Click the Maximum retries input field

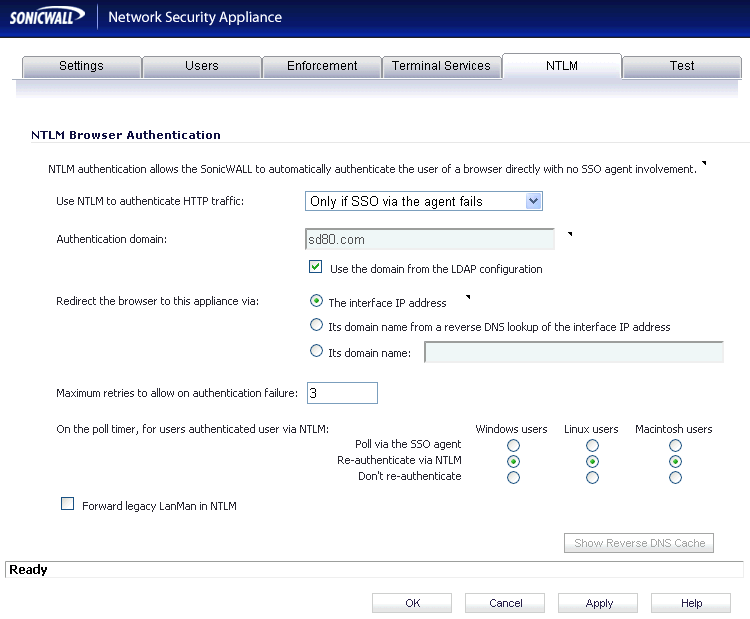tap(341, 393)
